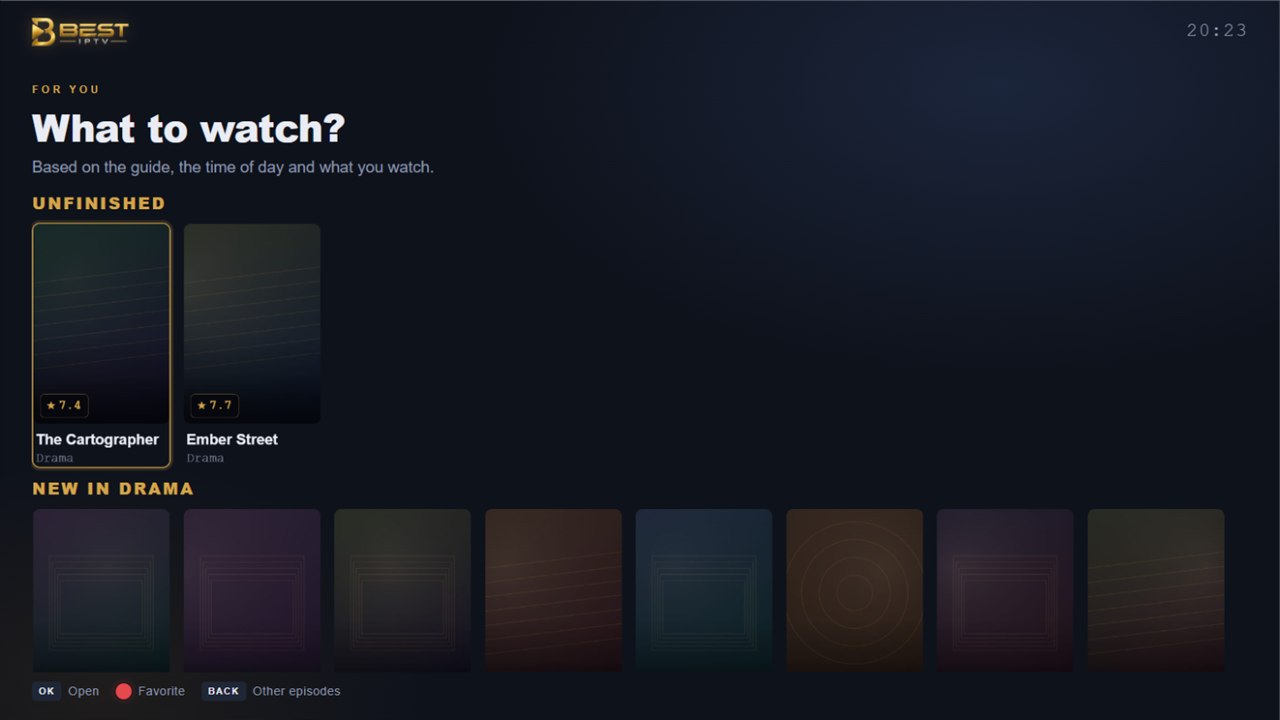Select the second New in Drama poster
Image resolution: width=1280 pixels, height=720 pixels.
[x=252, y=590]
